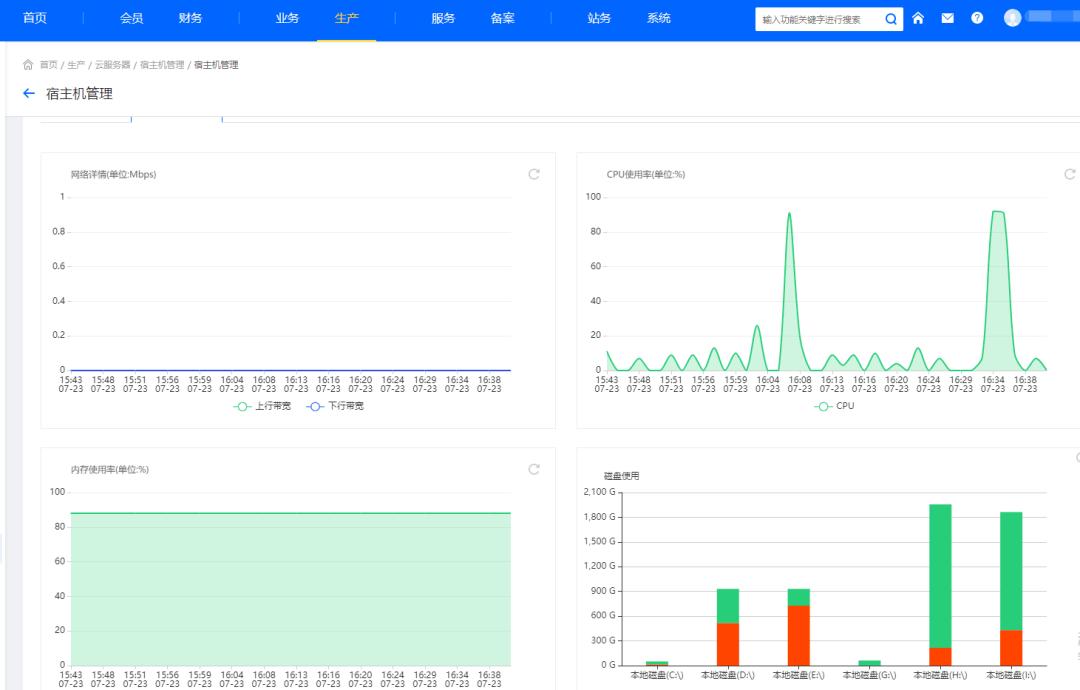Click the home icon in the top bar
The width and height of the screenshot is (1080, 690).
pyautogui.click(x=918, y=19)
